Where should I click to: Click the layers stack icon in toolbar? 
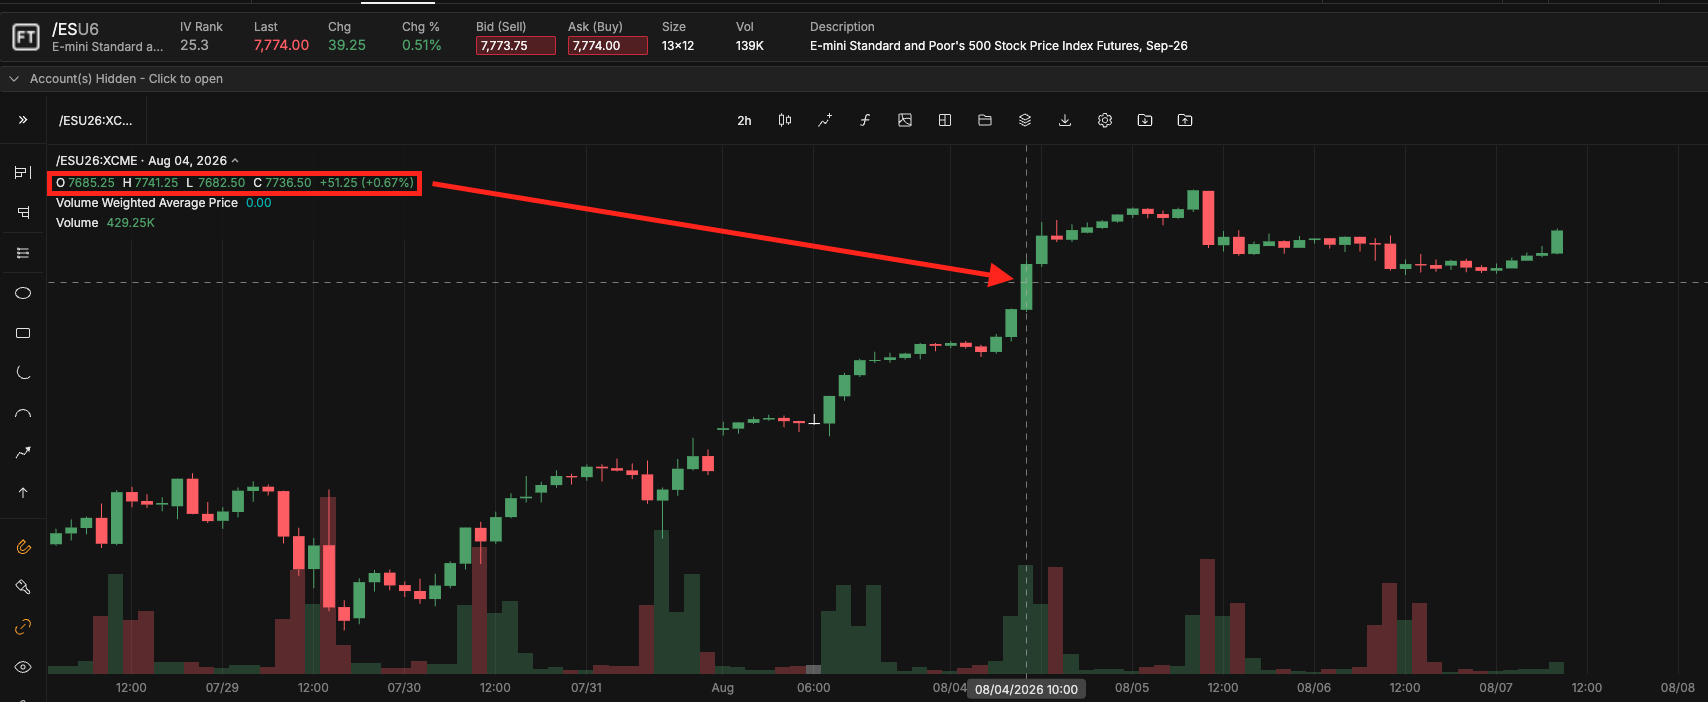coord(1025,120)
